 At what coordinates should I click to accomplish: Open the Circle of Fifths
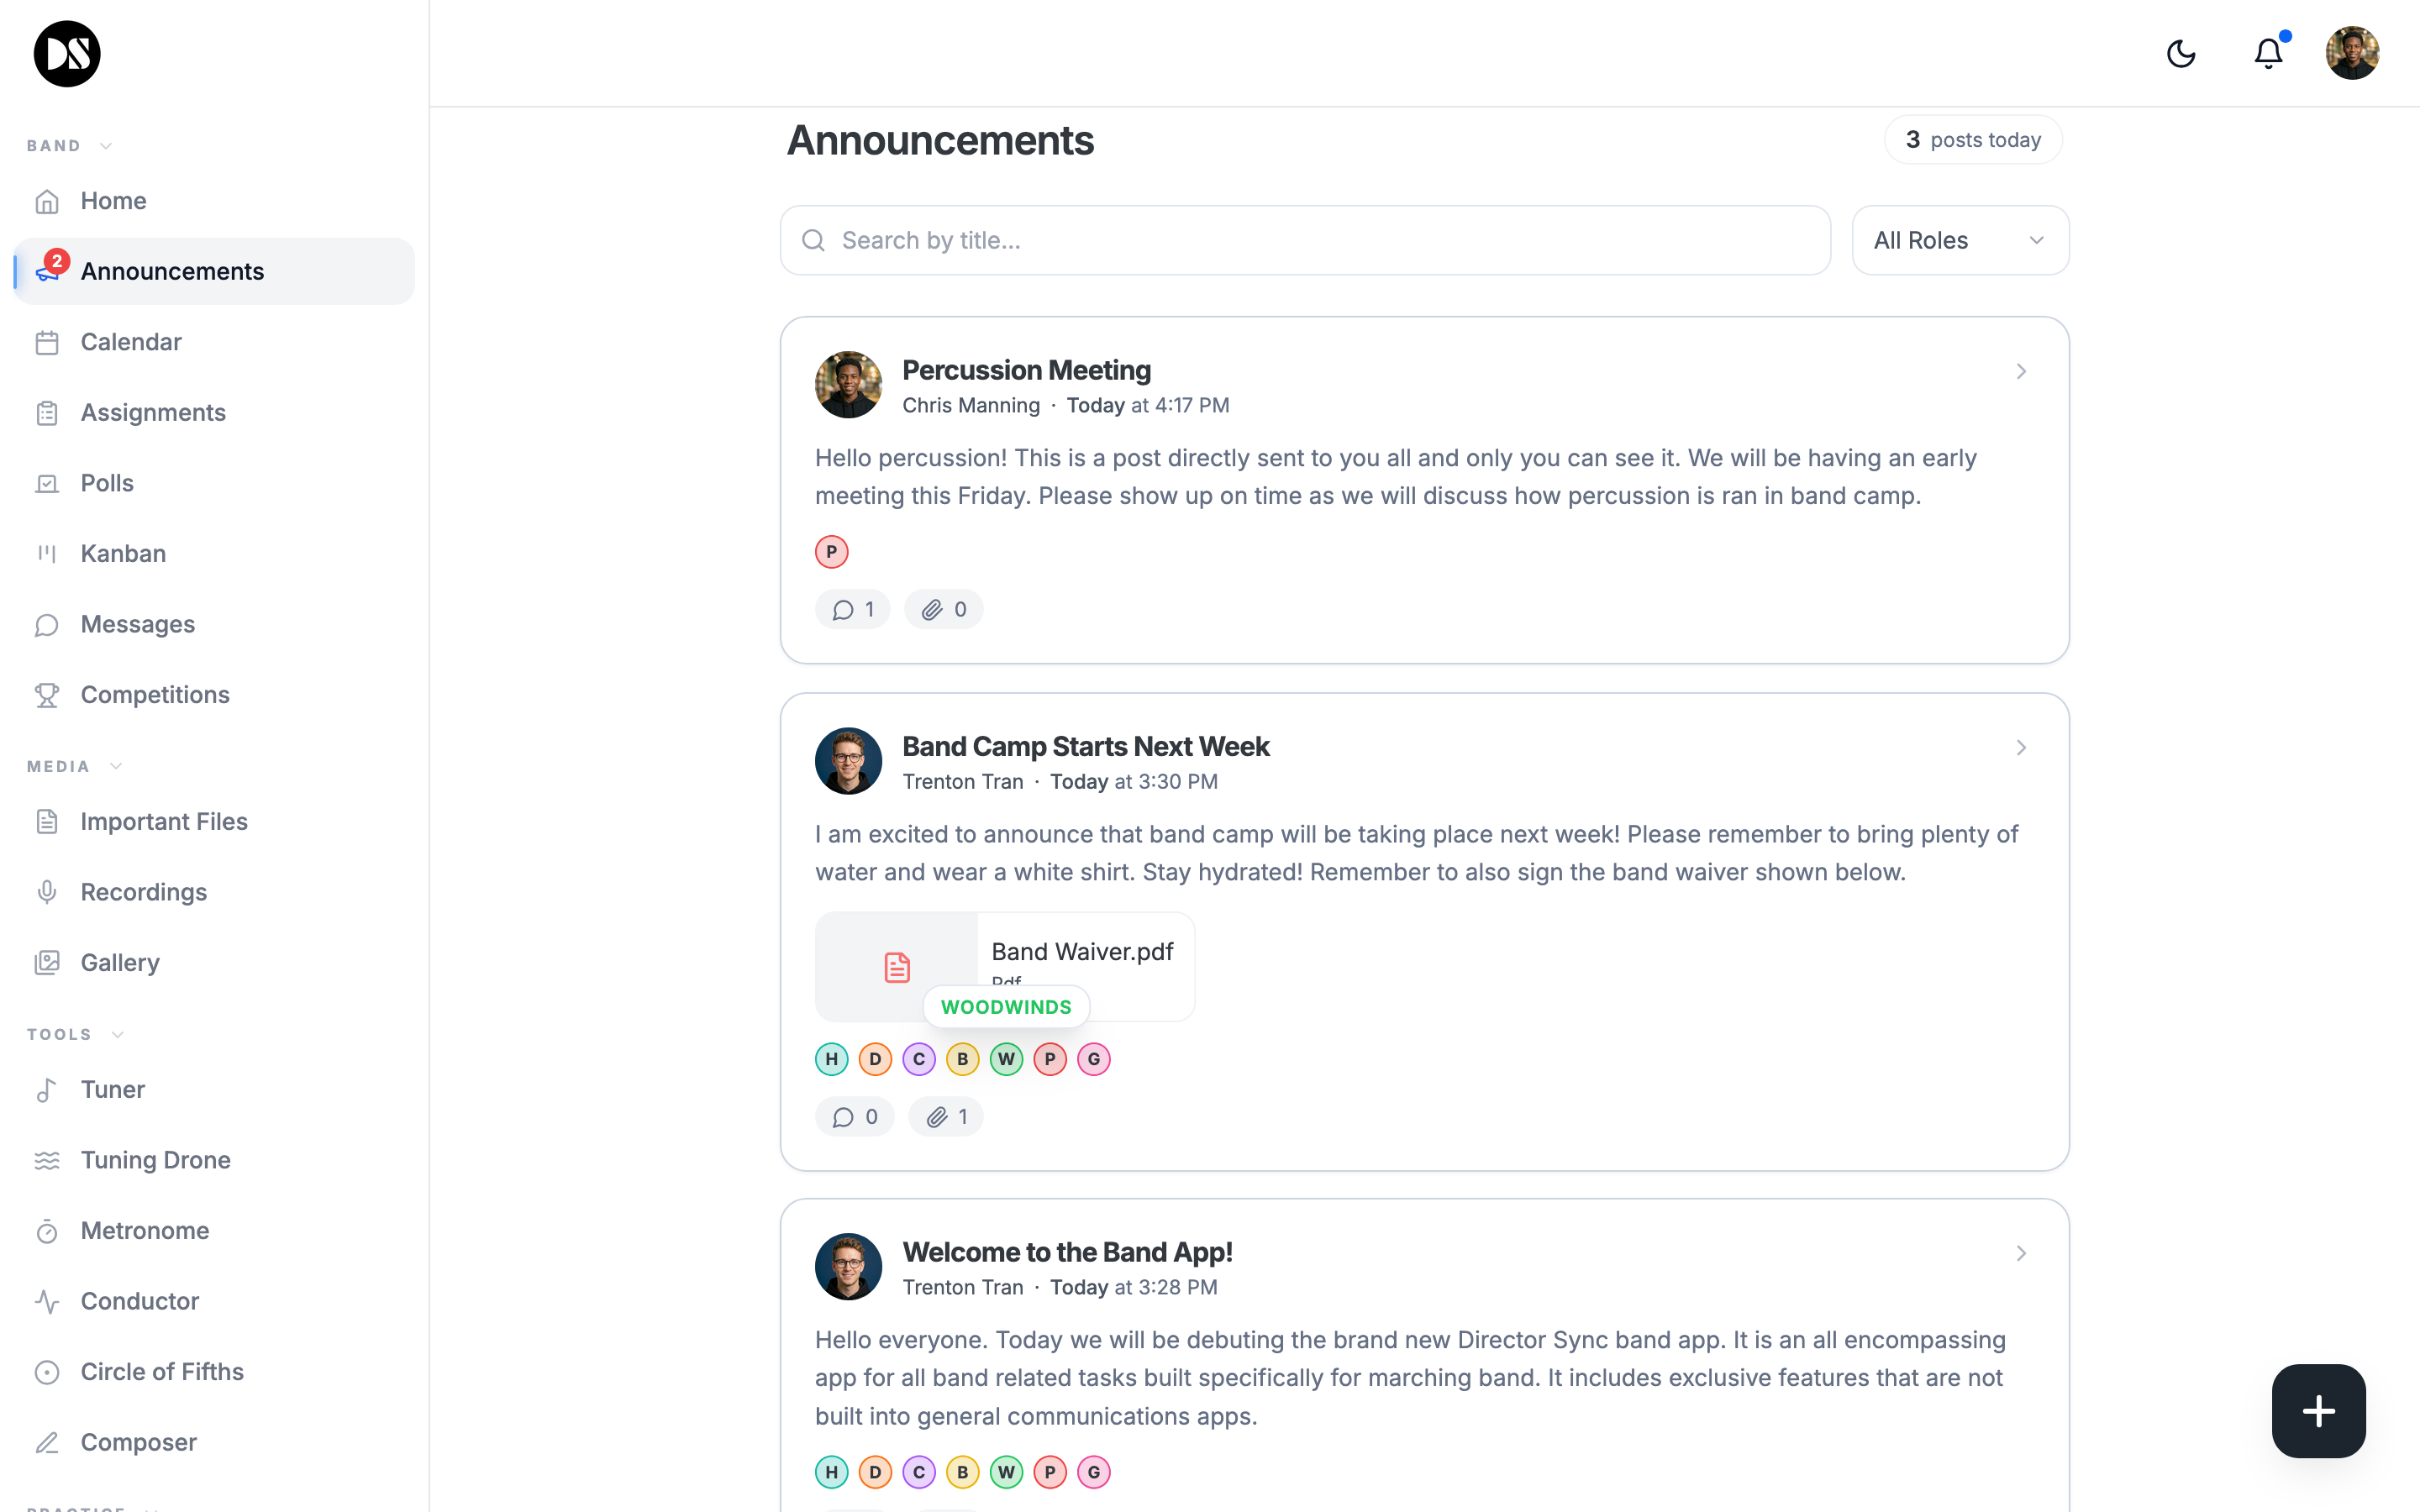coord(162,1371)
